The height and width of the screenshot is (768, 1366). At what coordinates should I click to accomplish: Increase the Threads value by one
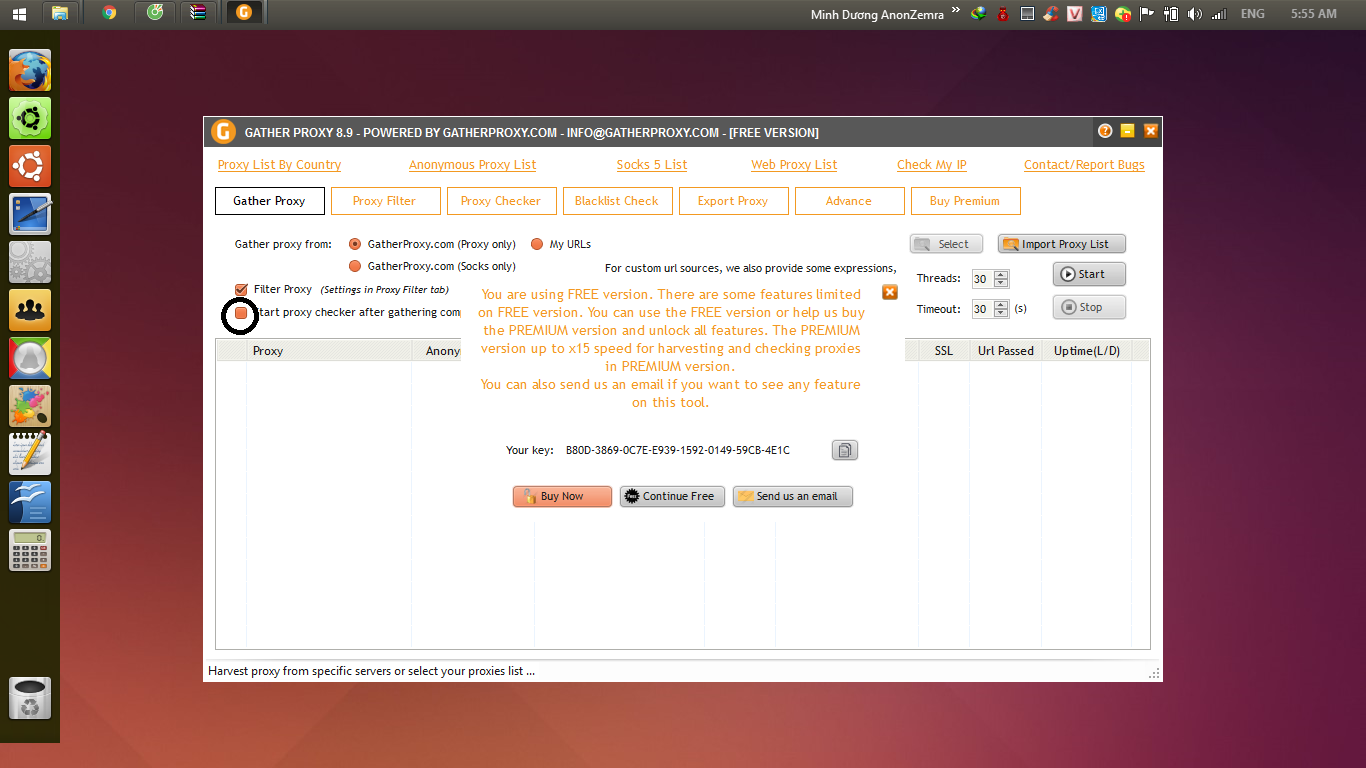tap(1002, 275)
